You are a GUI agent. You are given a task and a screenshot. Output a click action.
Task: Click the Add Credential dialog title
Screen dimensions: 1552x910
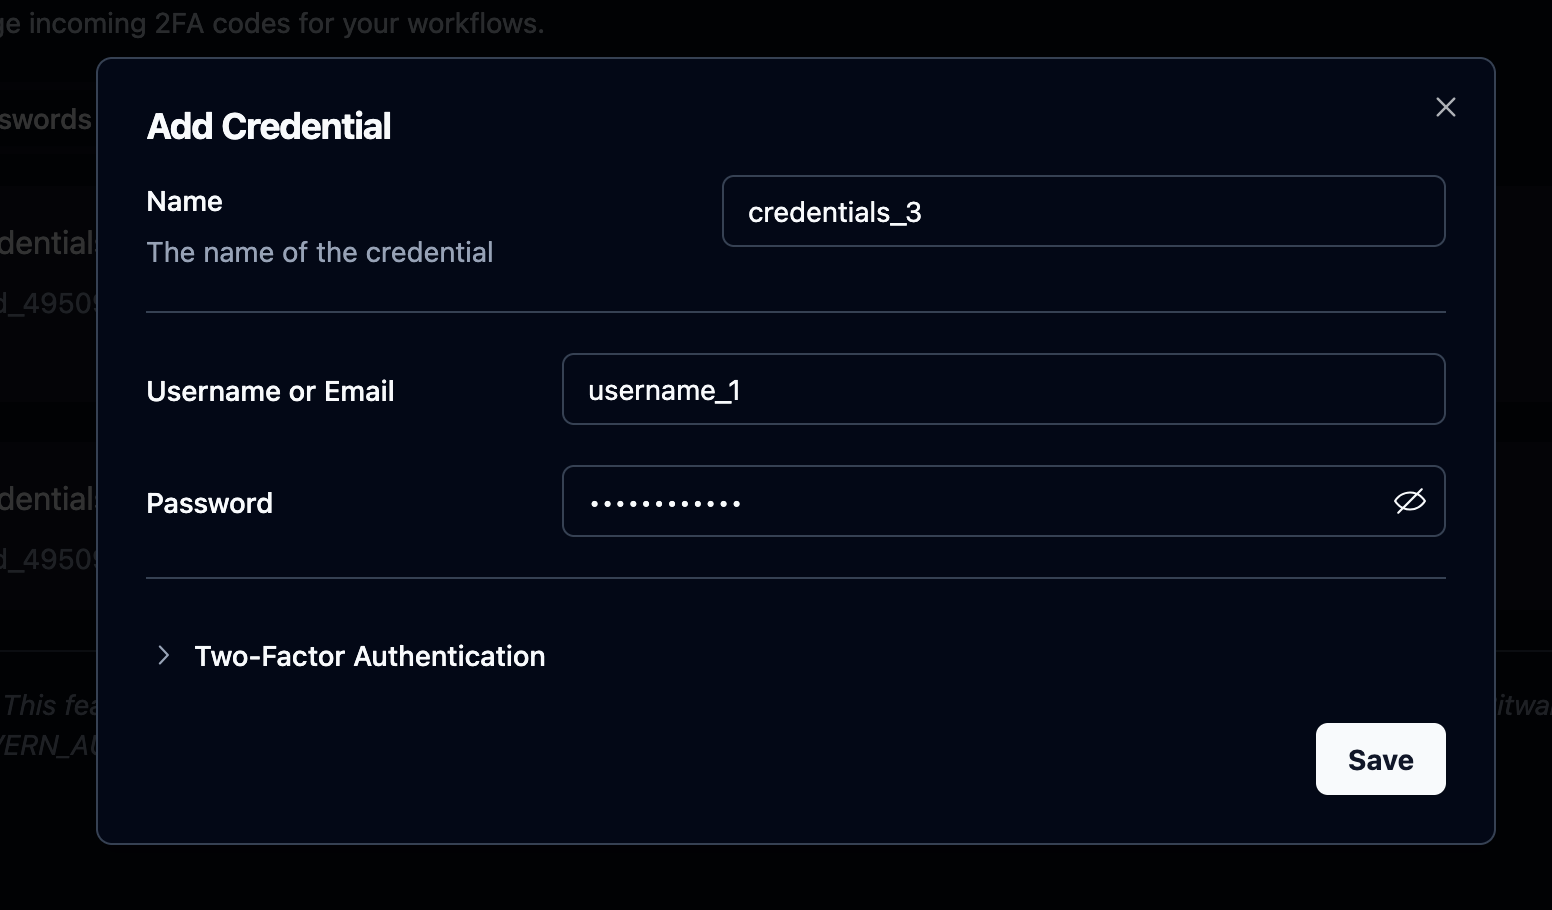(268, 126)
